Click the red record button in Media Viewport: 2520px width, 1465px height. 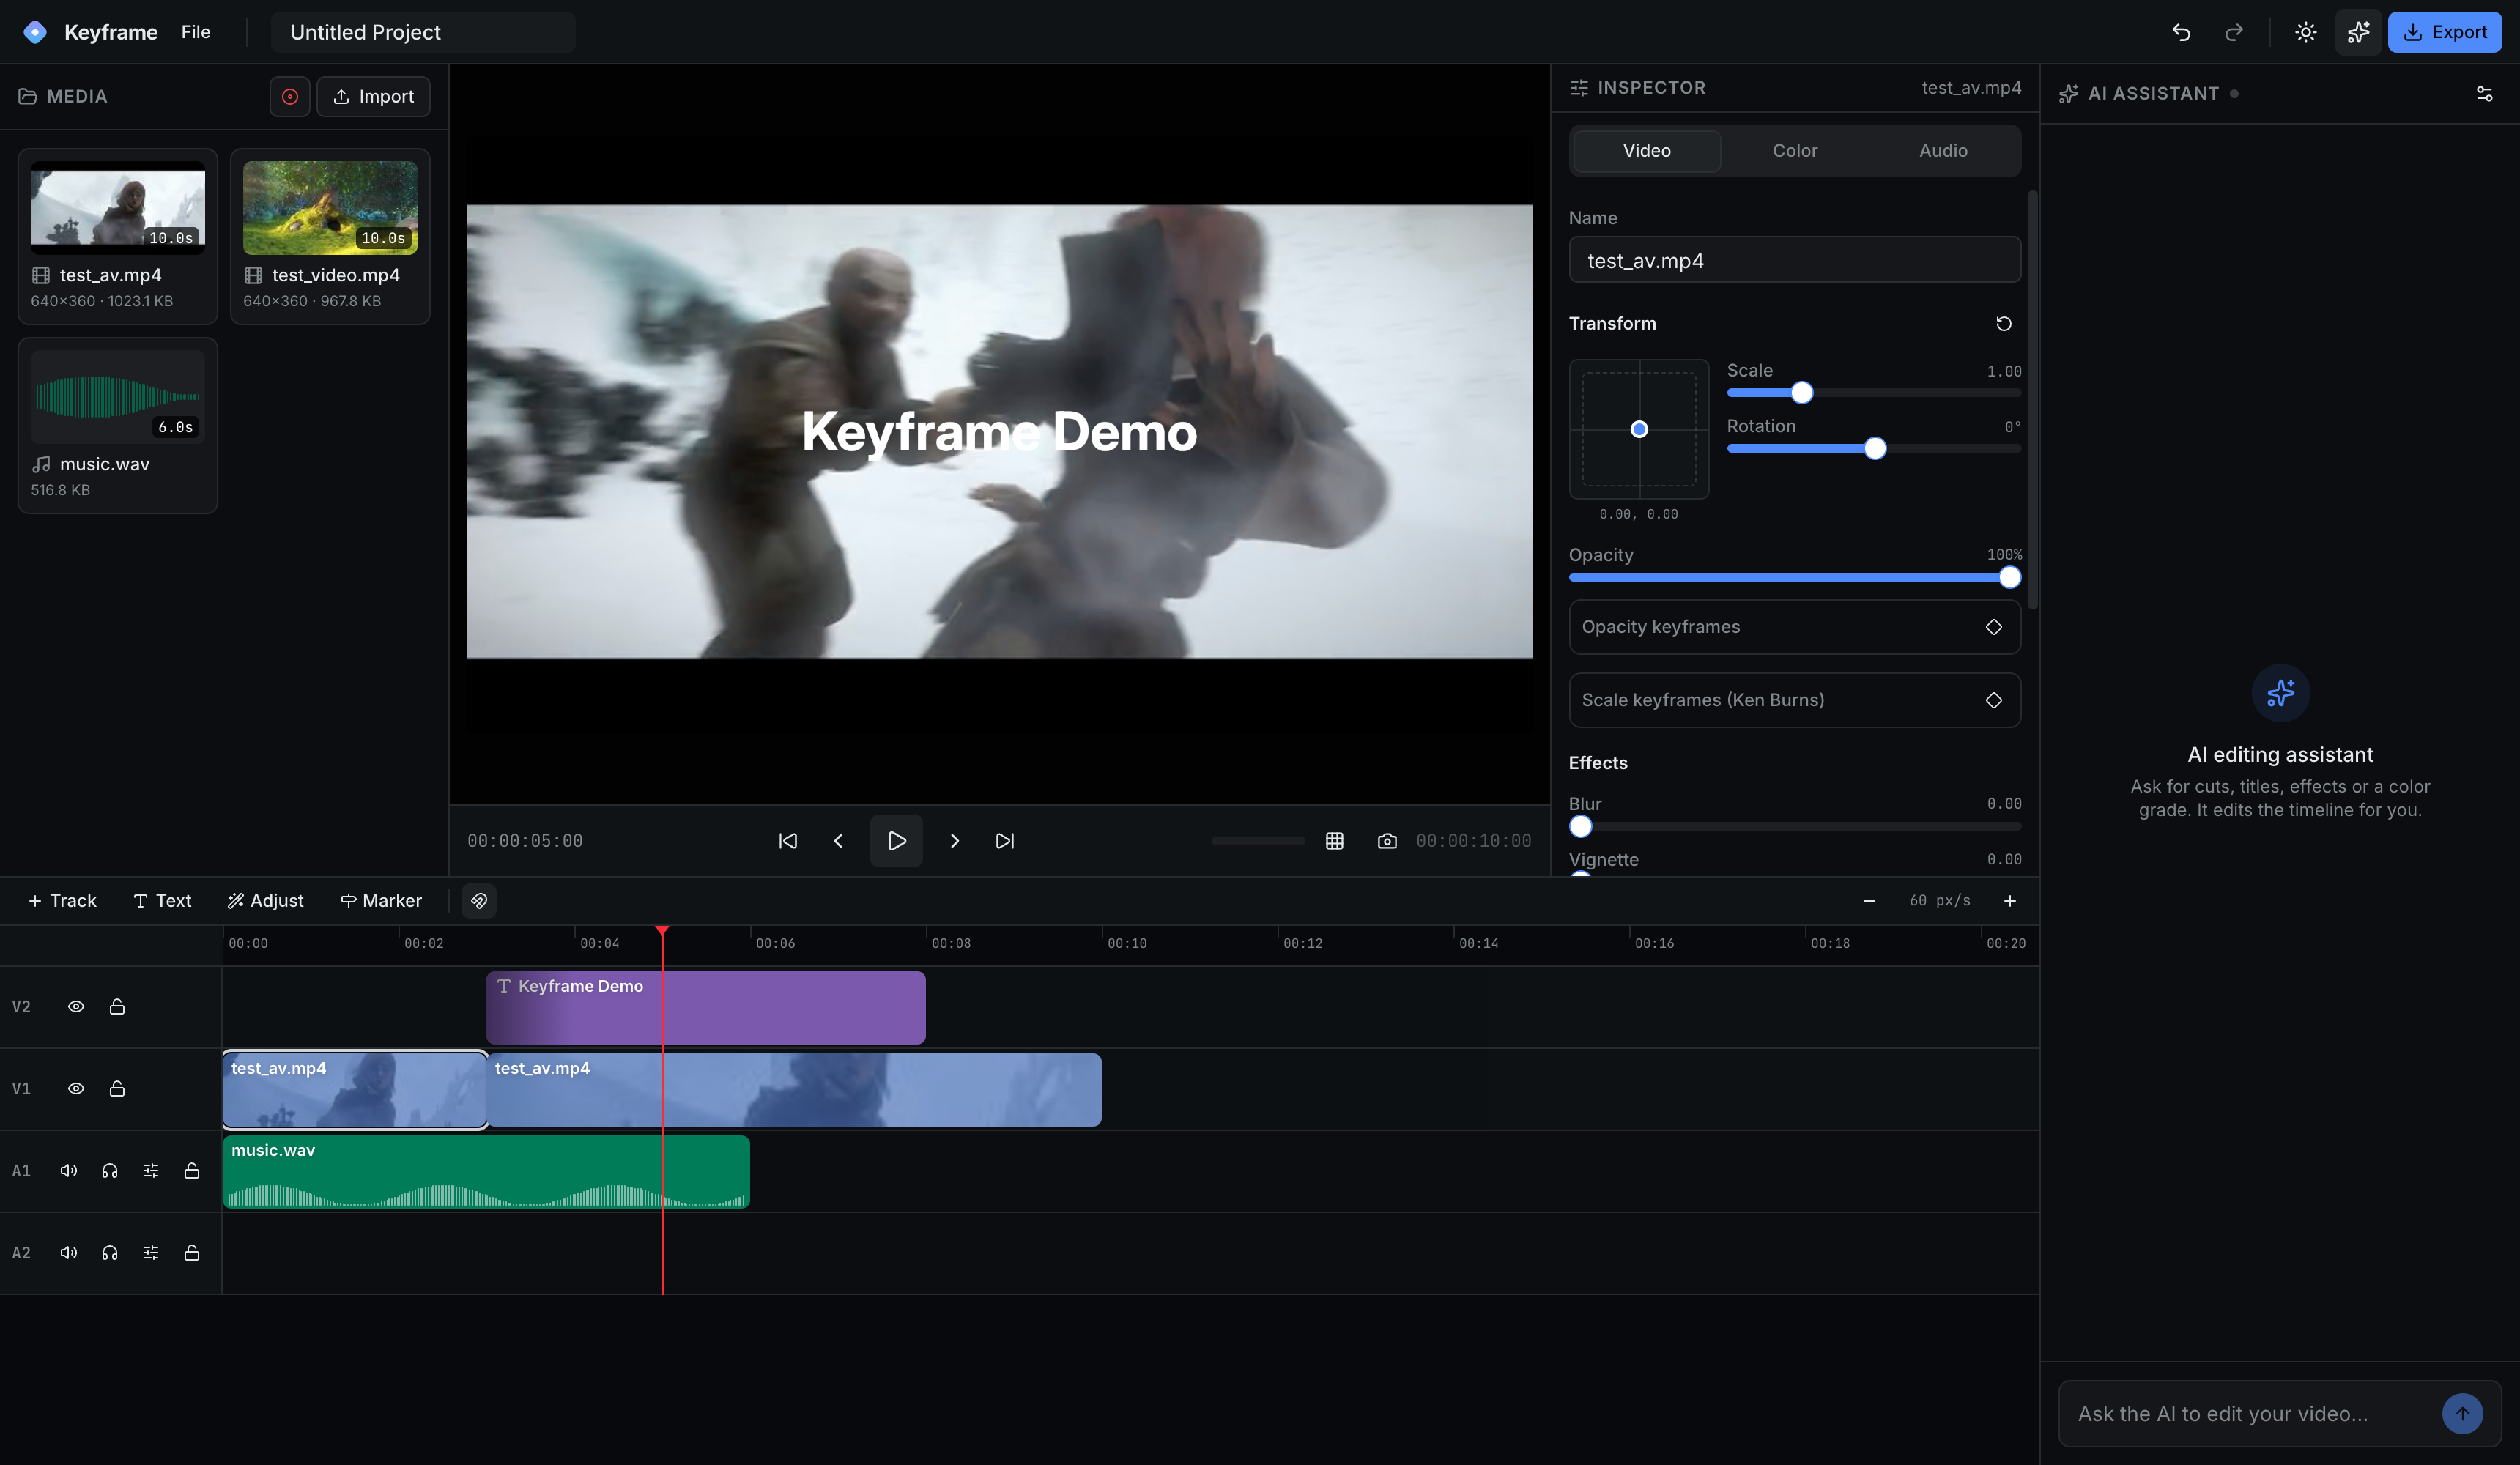pyautogui.click(x=289, y=96)
